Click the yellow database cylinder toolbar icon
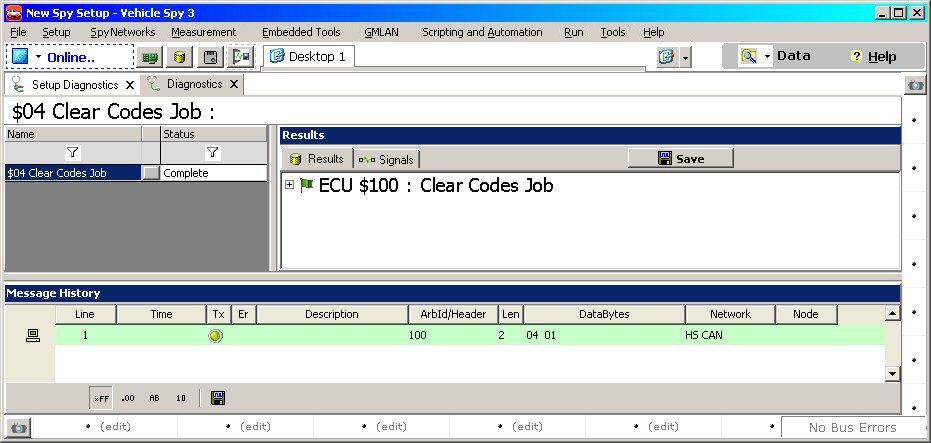This screenshot has width=931, height=443. pos(180,57)
